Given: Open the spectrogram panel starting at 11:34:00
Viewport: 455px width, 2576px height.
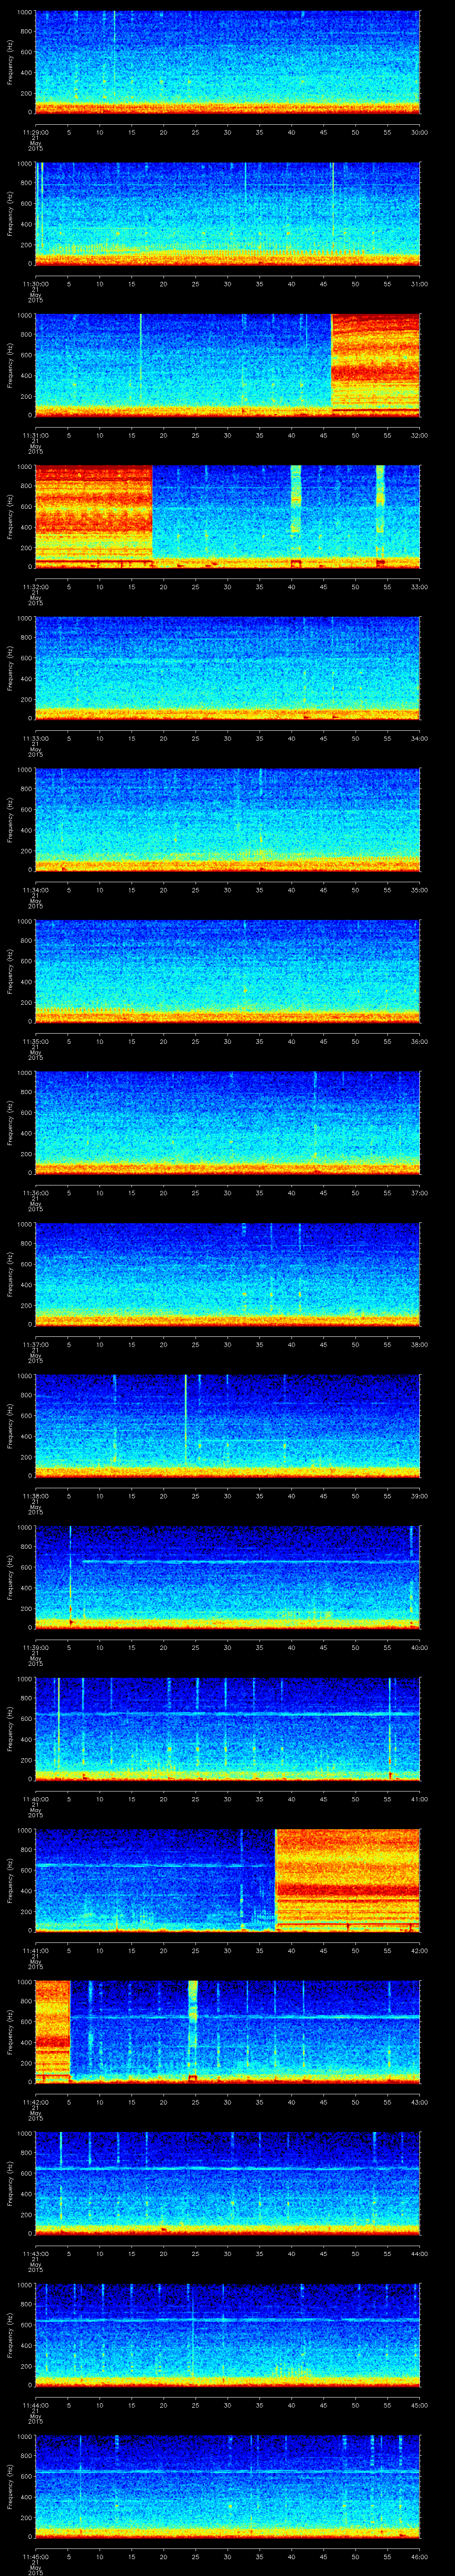Looking at the screenshot, I should click(x=228, y=819).
